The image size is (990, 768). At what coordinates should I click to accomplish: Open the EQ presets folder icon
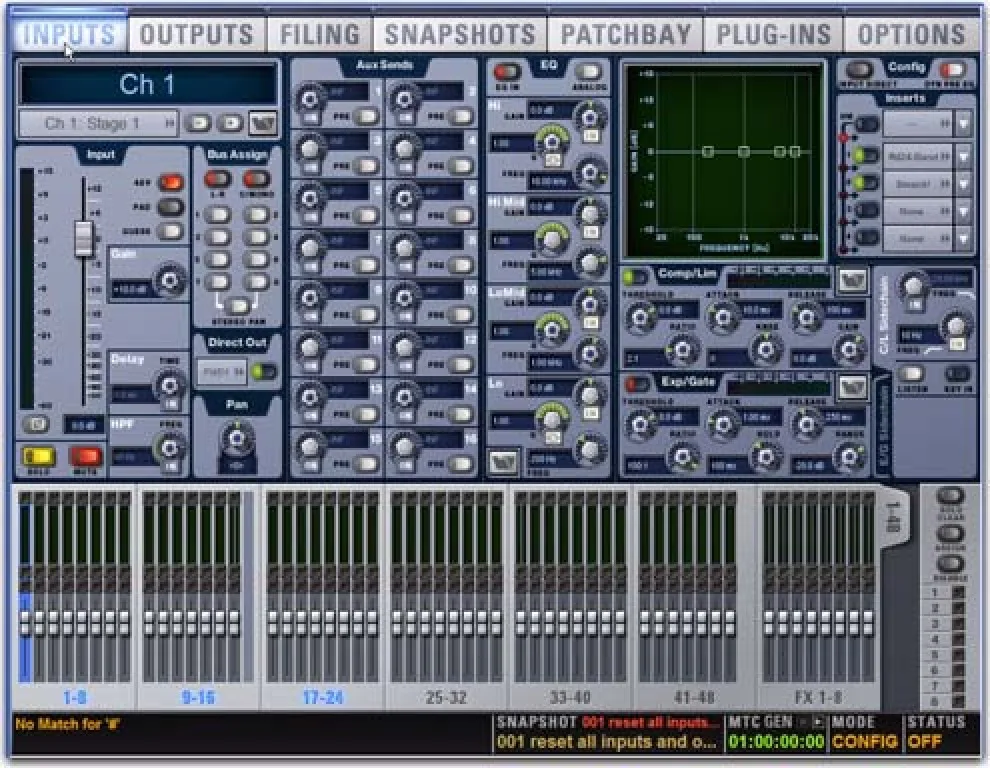(x=504, y=463)
